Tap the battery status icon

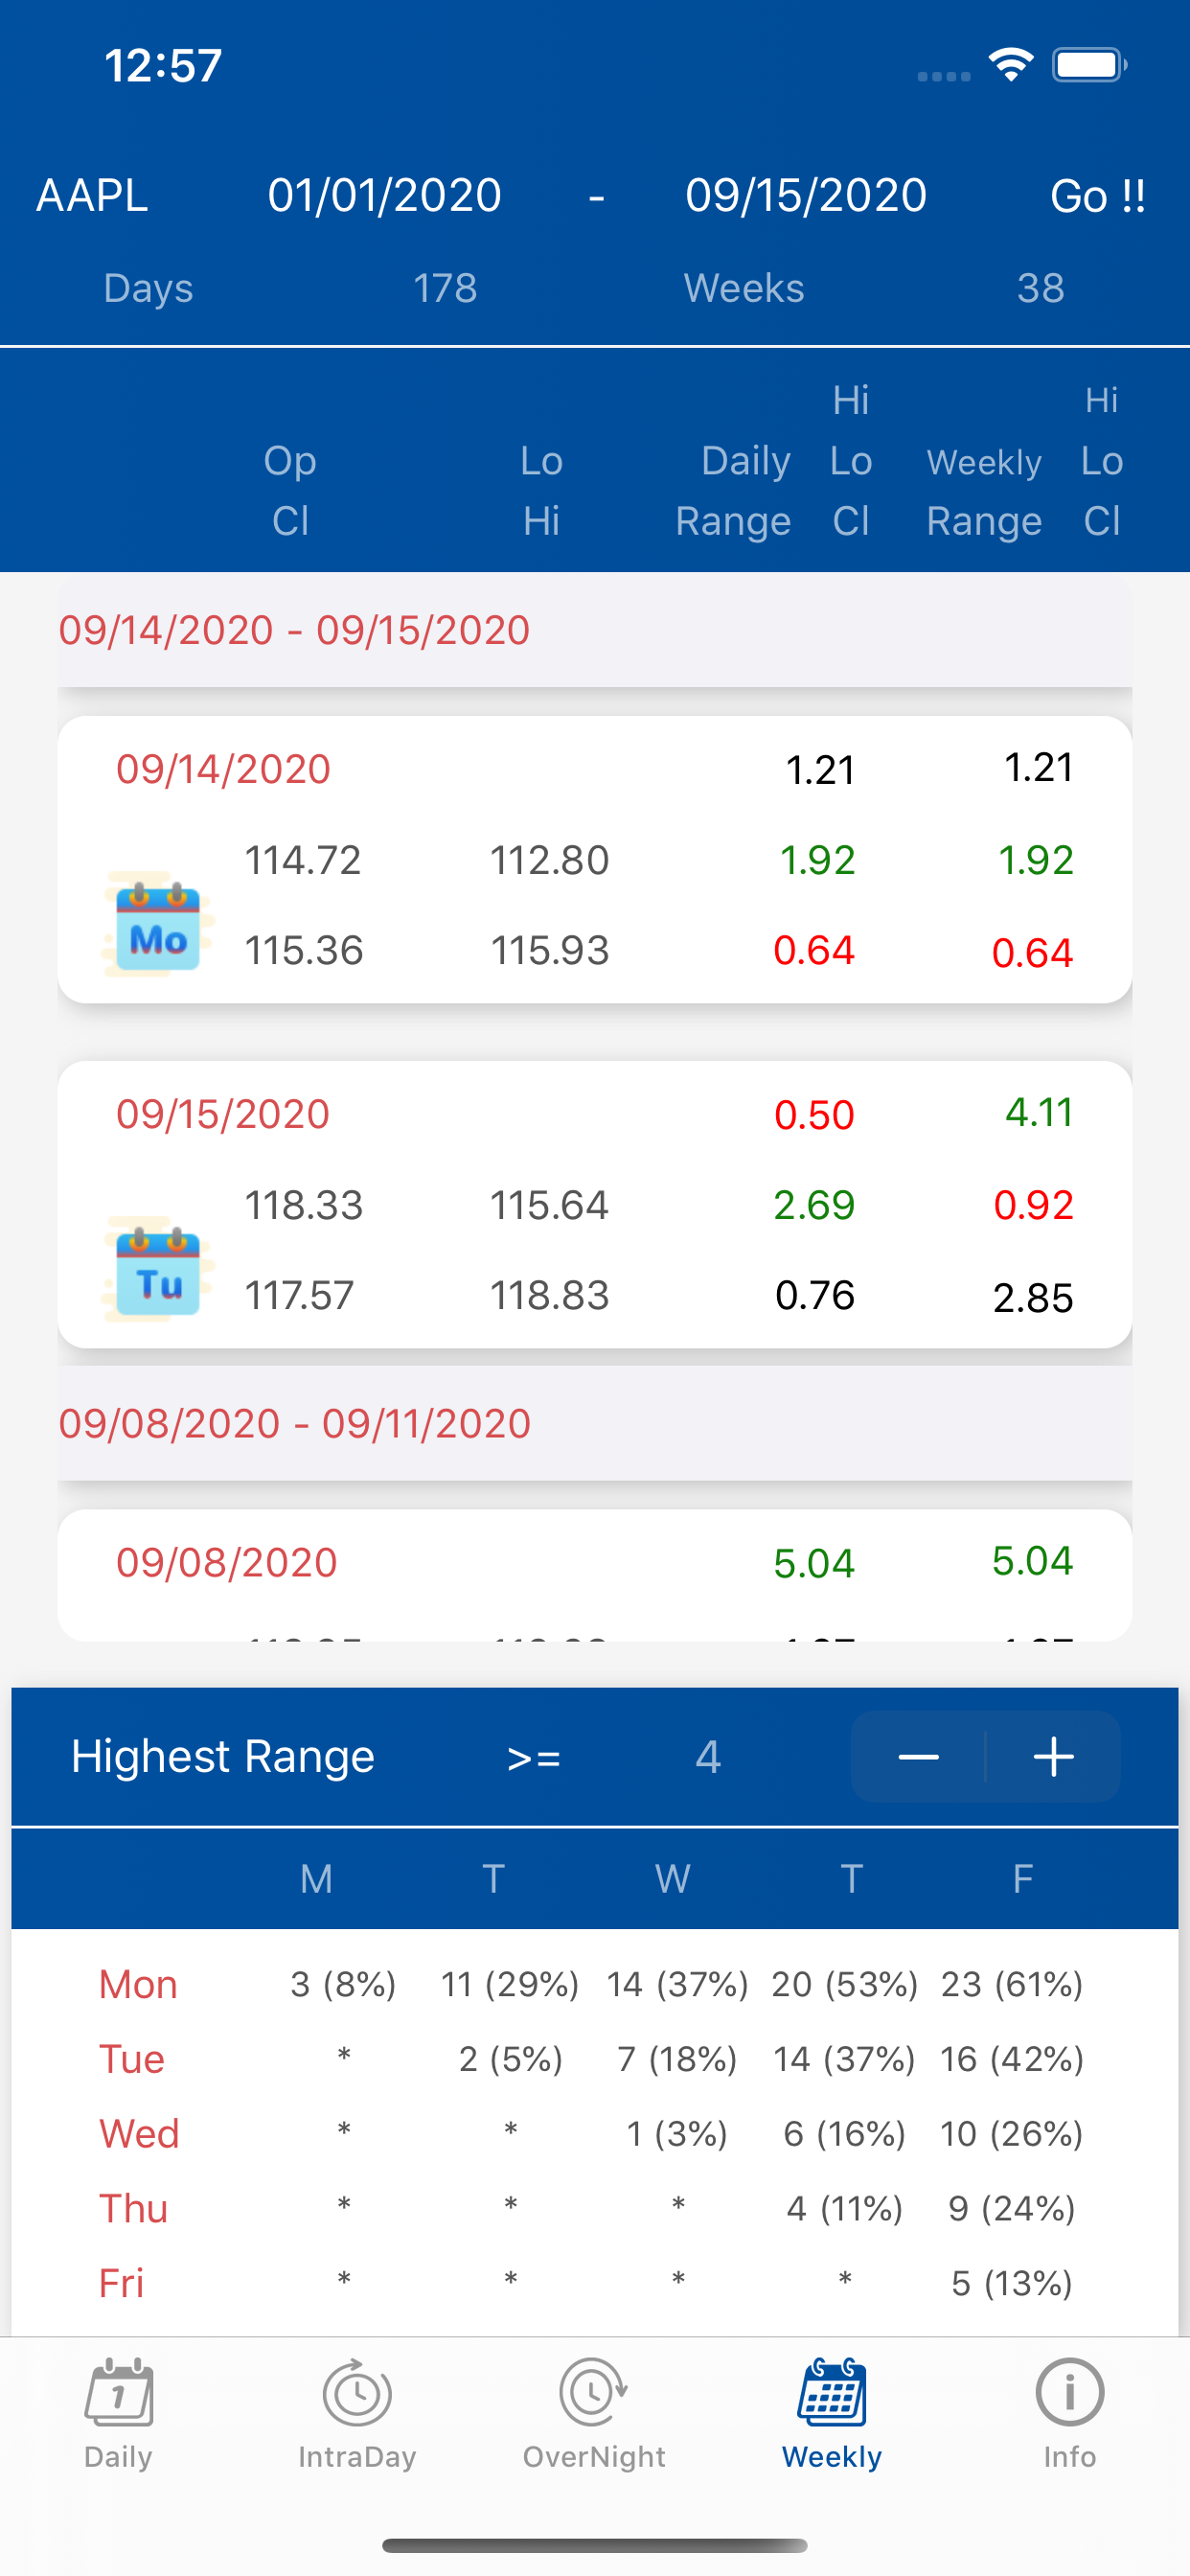(1089, 65)
